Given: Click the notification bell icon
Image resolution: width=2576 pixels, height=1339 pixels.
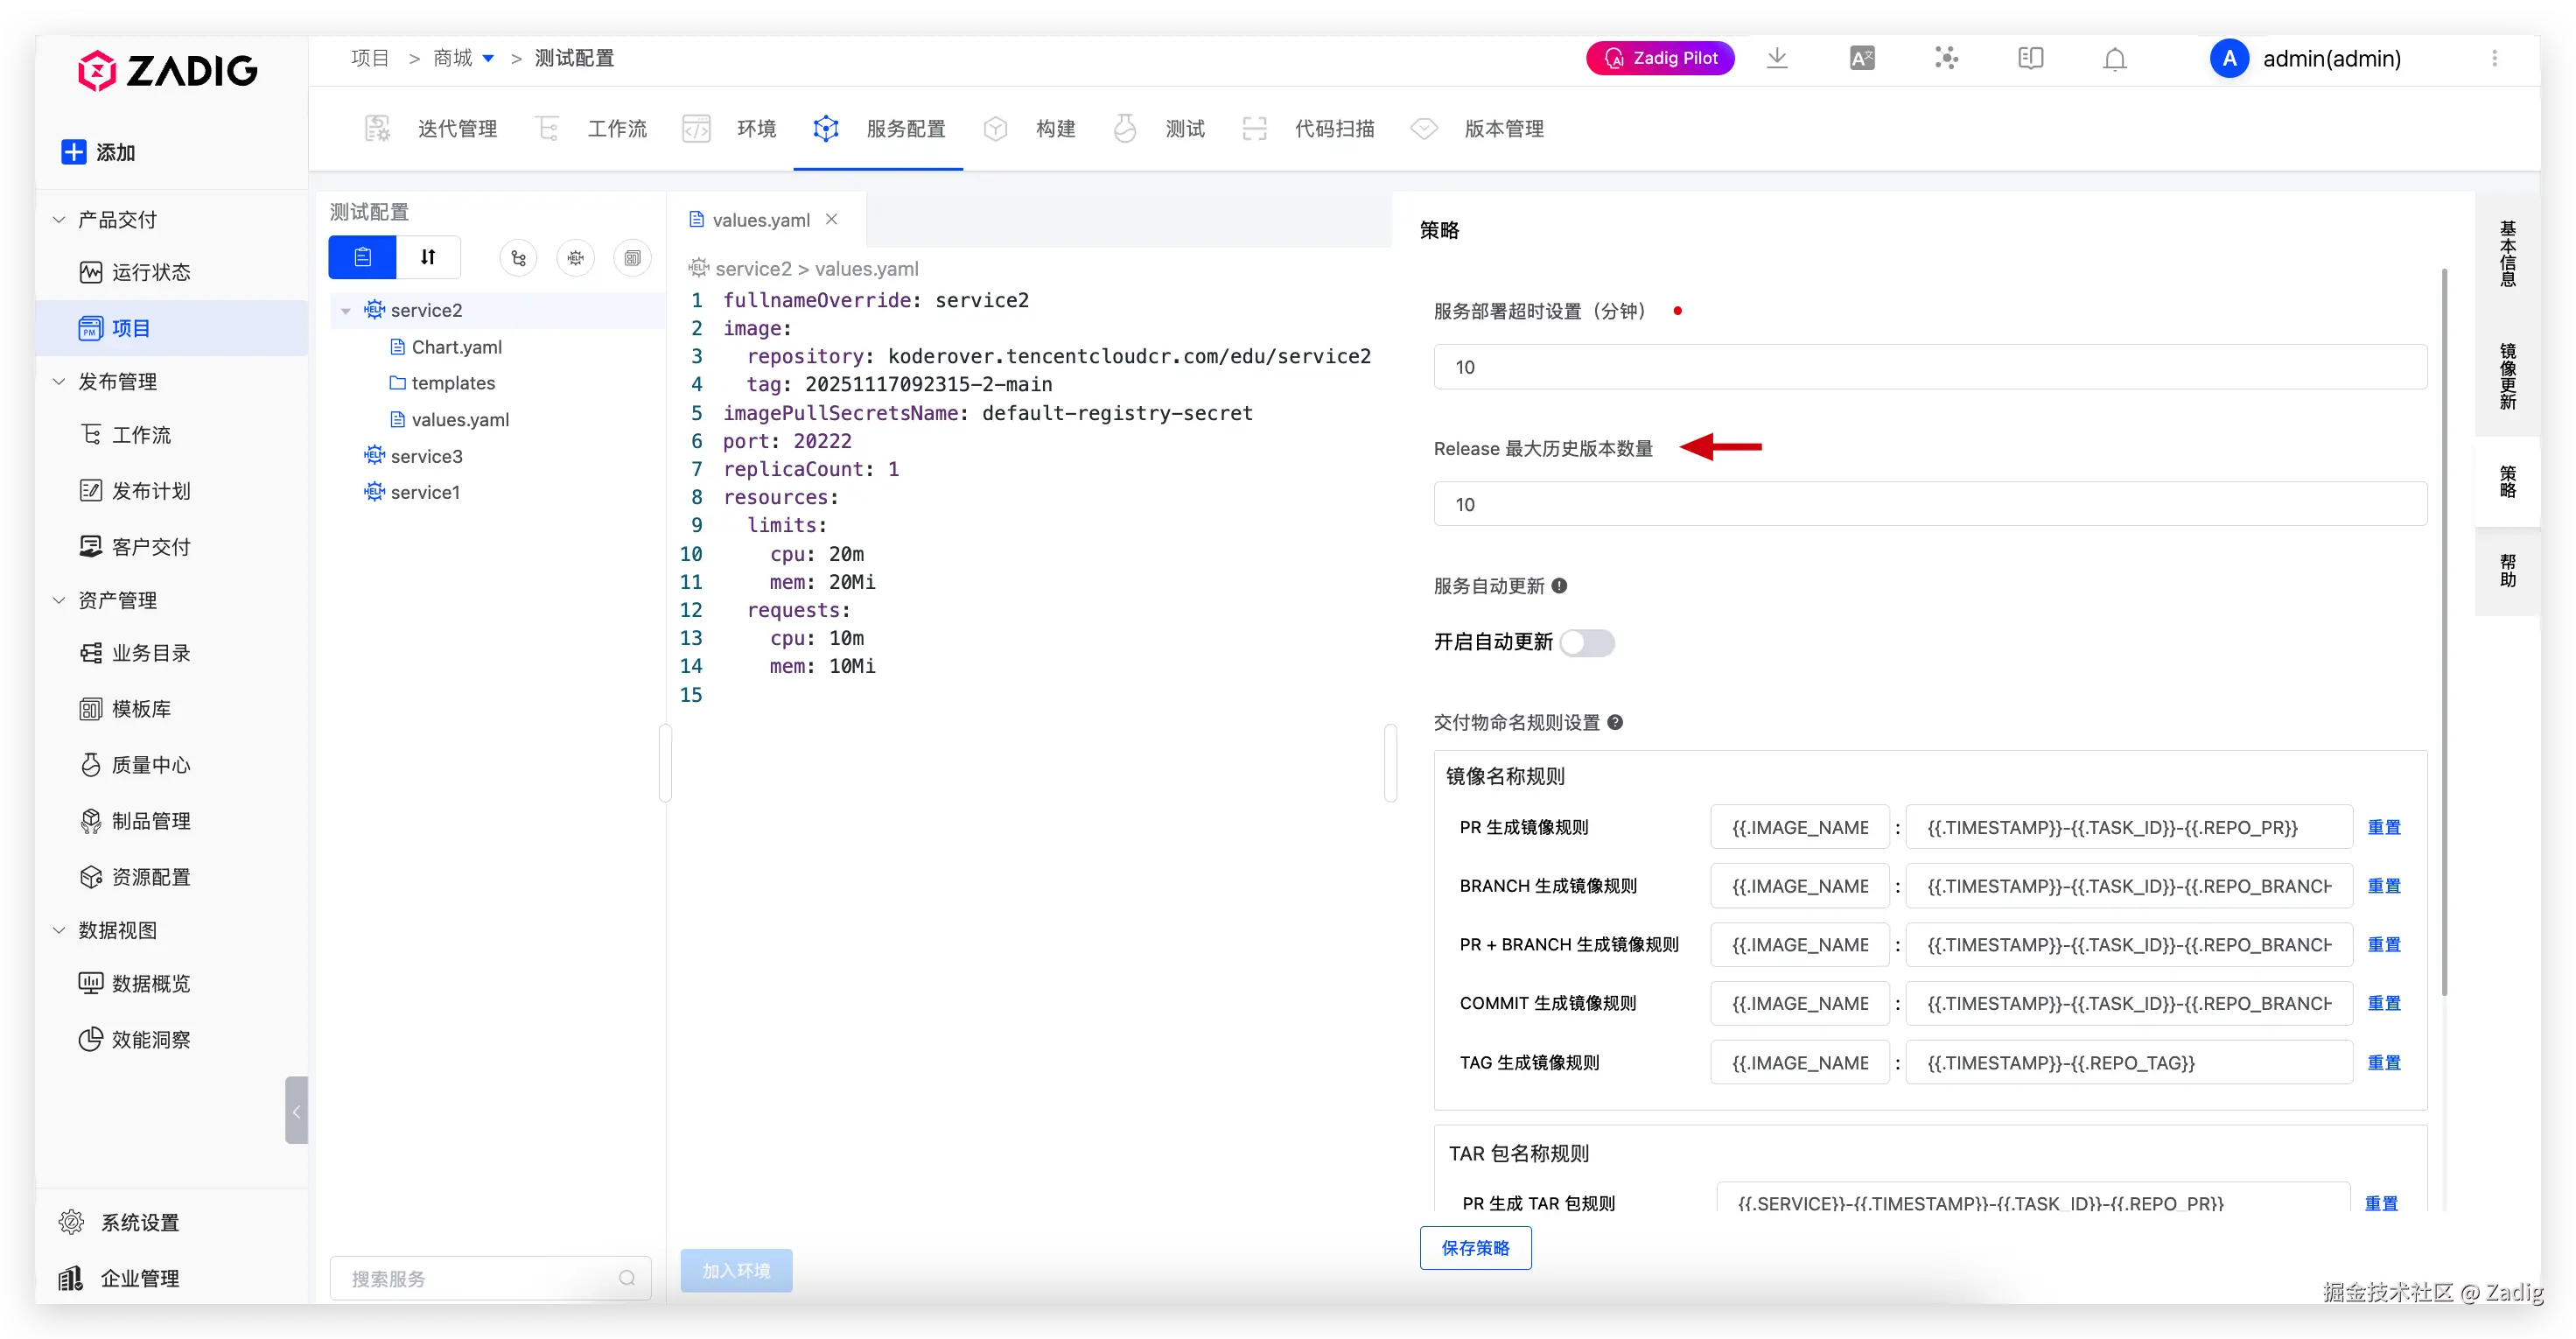Looking at the screenshot, I should coord(2114,59).
